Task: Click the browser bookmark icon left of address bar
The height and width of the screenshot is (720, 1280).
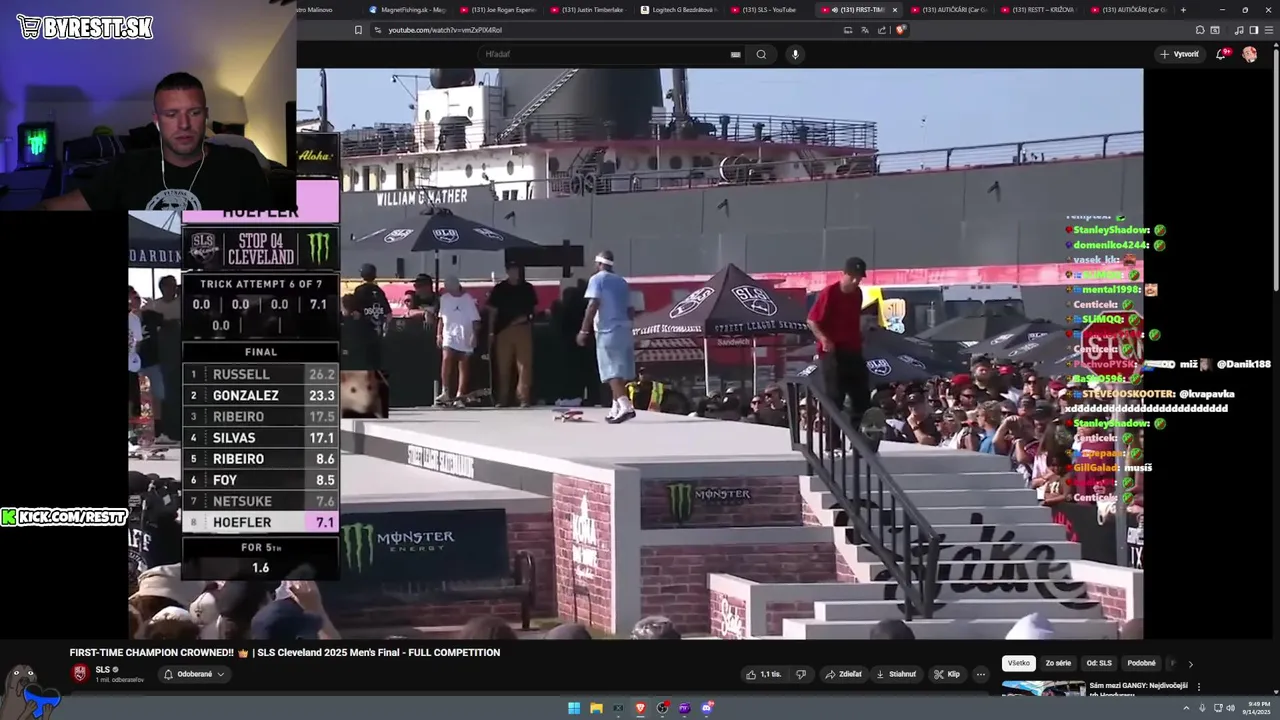Action: point(358,30)
